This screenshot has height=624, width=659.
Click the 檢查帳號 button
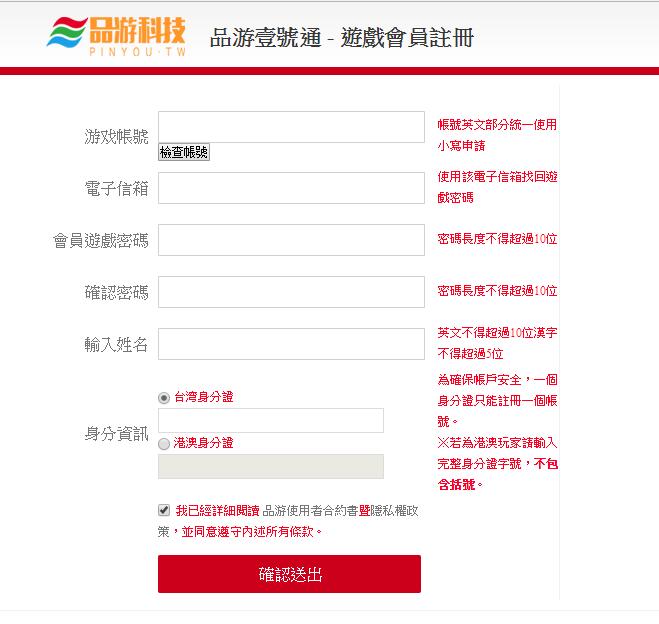[x=184, y=152]
